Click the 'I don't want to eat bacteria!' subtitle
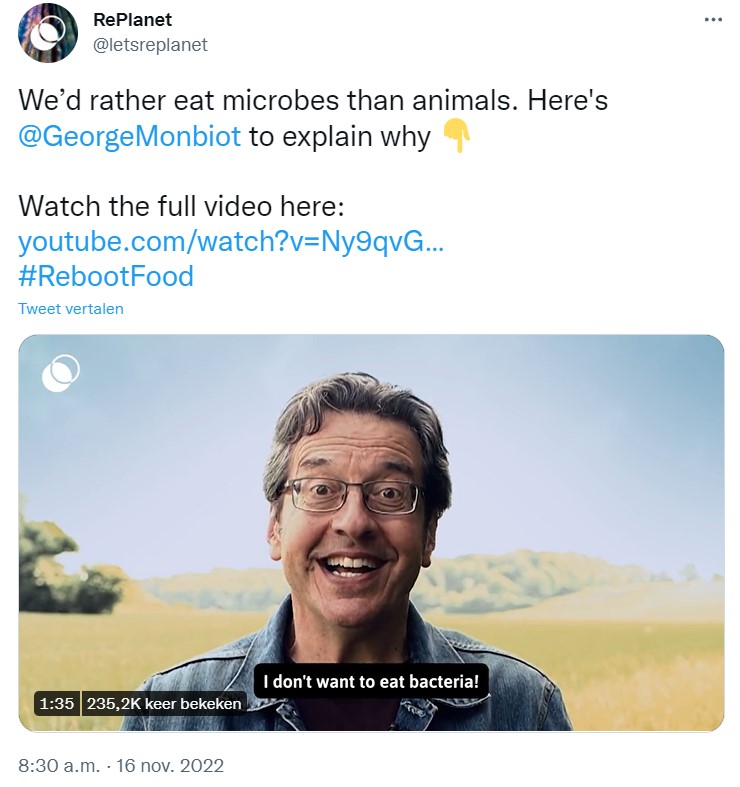Screen dimensions: 740x787 coord(370,682)
